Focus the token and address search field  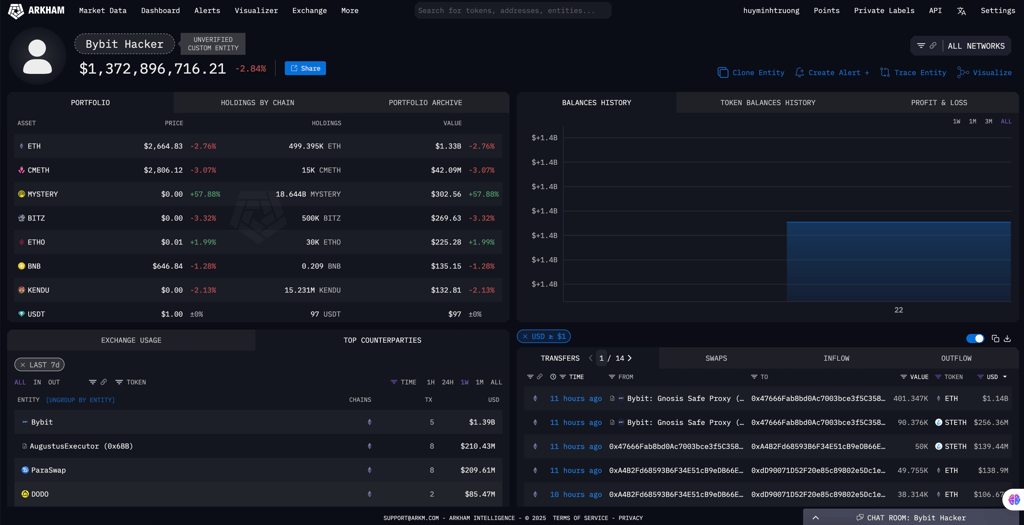(513, 10)
